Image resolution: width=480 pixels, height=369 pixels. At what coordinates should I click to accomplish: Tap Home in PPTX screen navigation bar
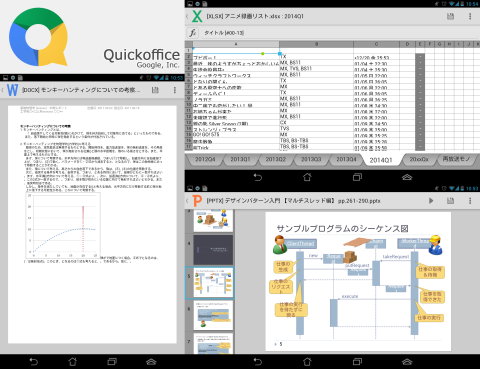tap(307, 362)
